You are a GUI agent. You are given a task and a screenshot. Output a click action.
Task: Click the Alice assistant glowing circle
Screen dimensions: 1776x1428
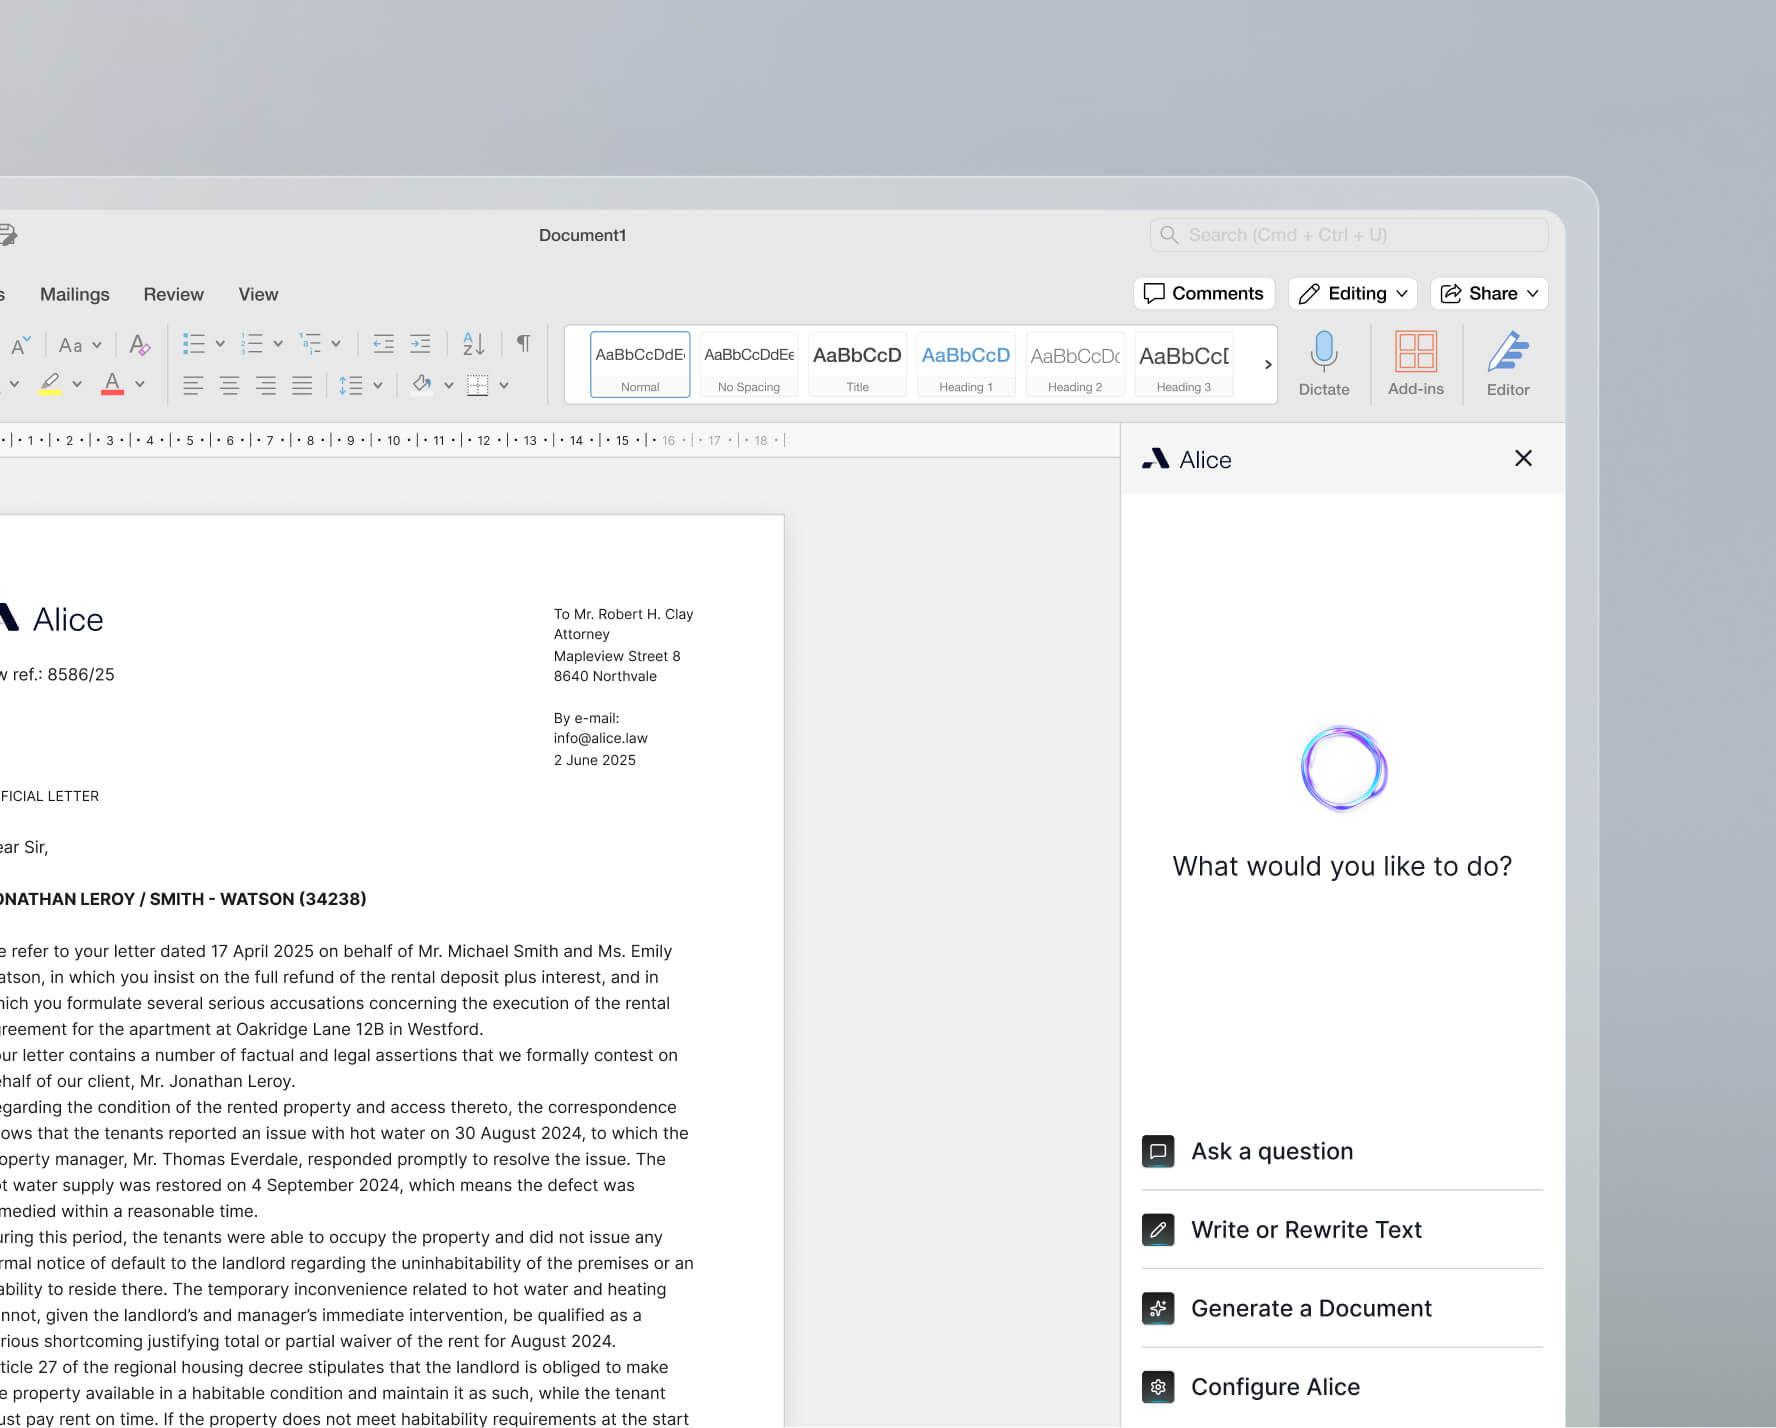click(1343, 768)
